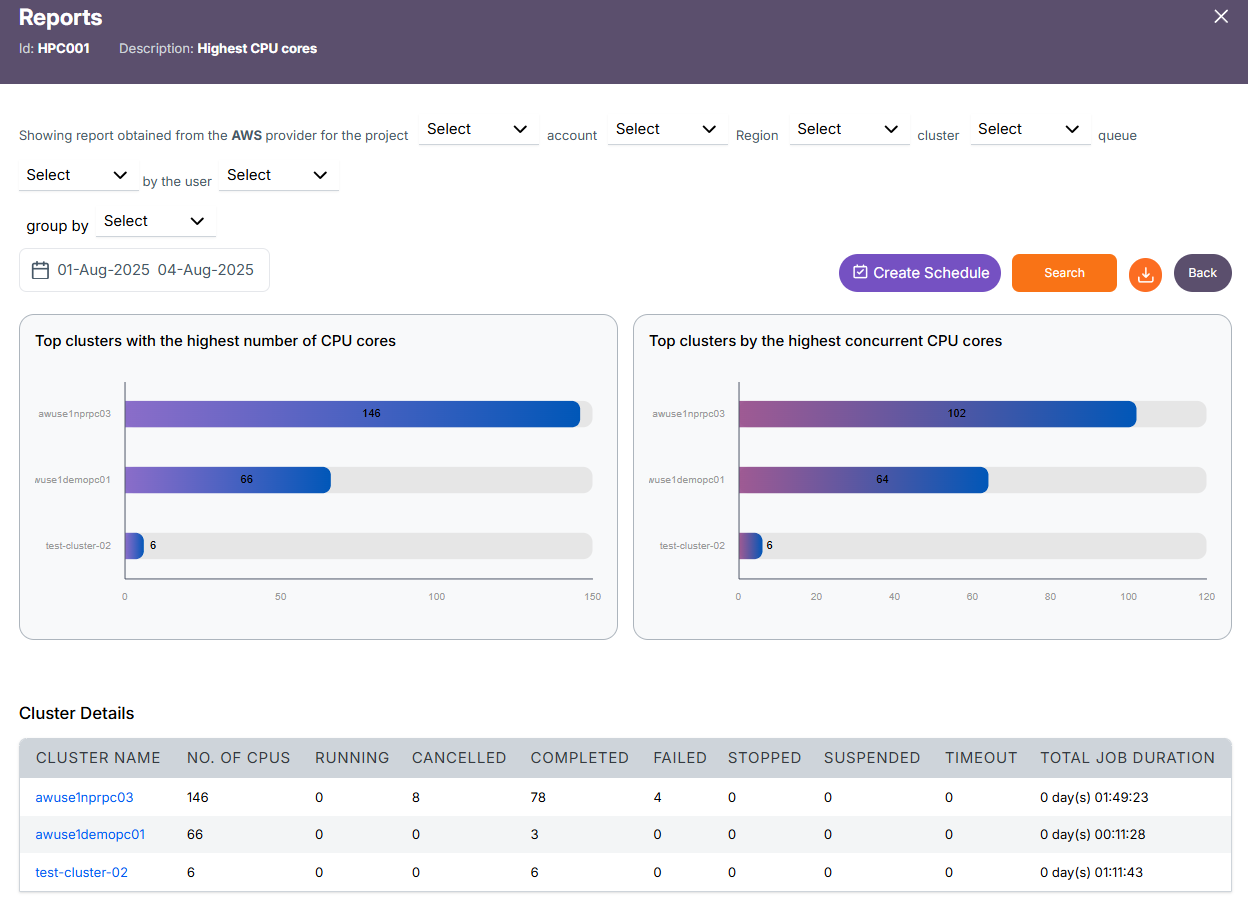Open the awuse1demopc01 cluster link in the table
Screen dimensions: 1248x903
(x=90, y=835)
